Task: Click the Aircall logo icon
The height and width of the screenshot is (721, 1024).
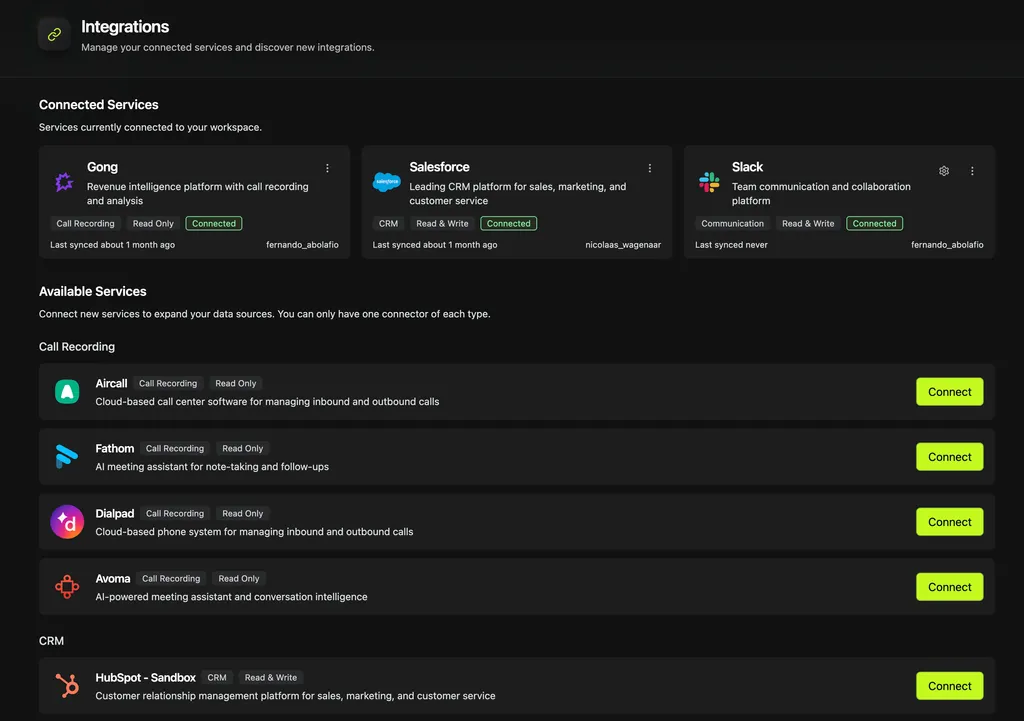Action: tap(67, 392)
